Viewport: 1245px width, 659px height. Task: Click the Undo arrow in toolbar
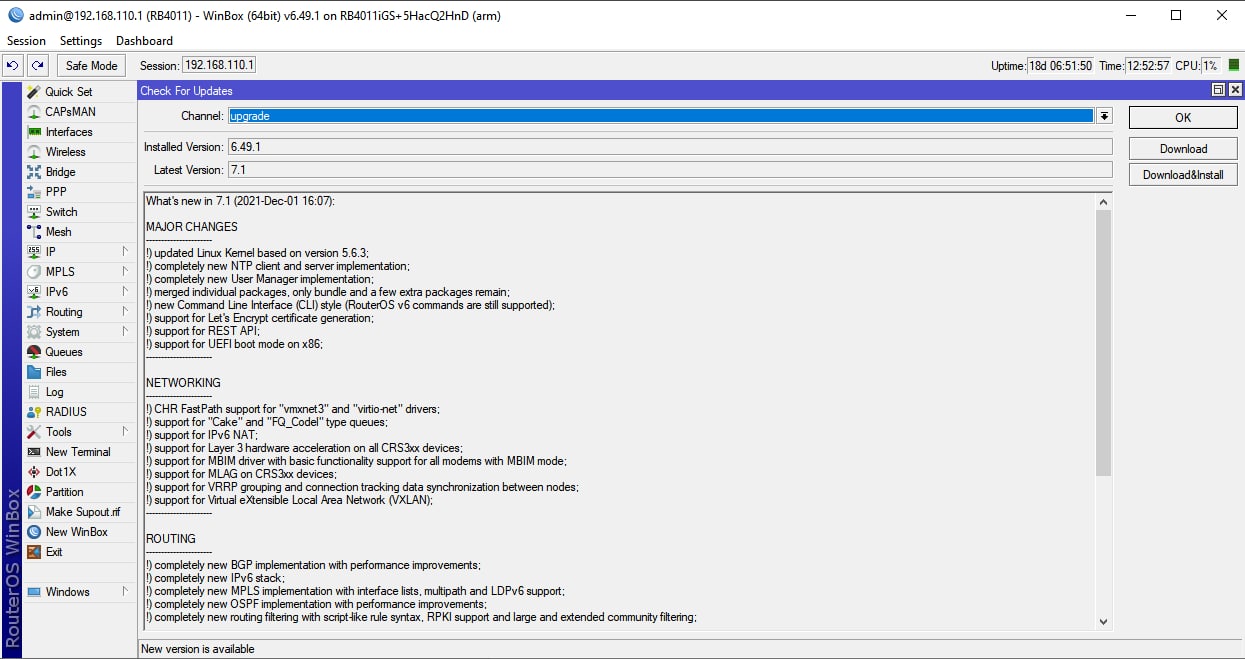(13, 65)
